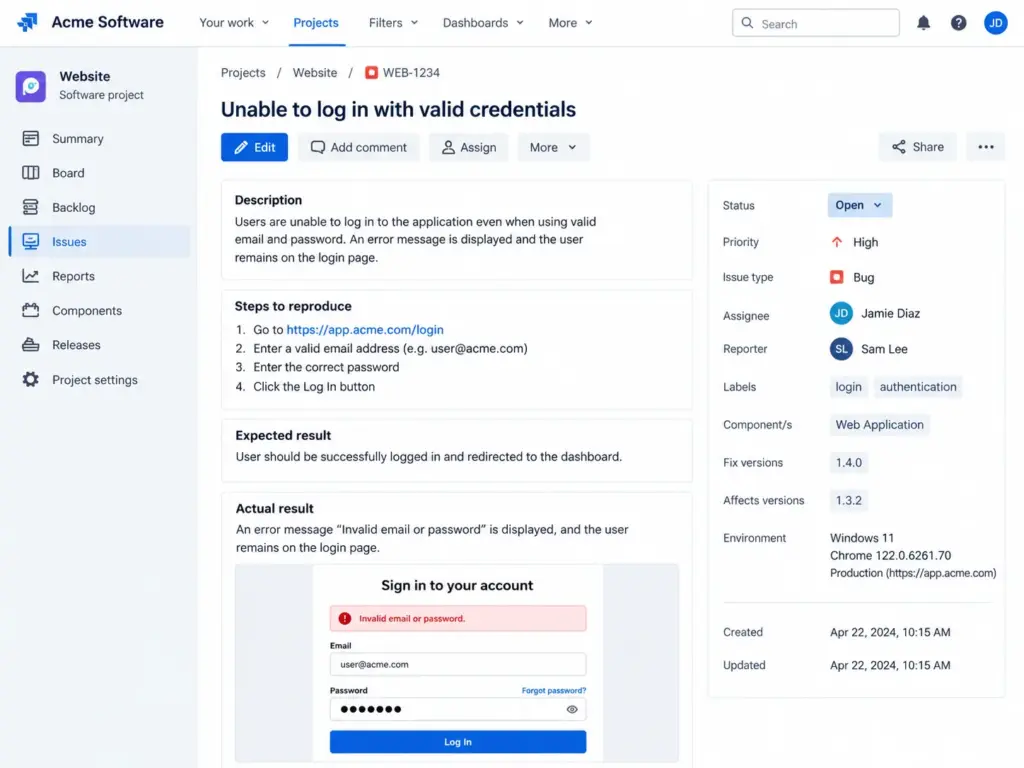1024x768 pixels.
Task: Click the Summary sidebar icon
Action: click(31, 138)
